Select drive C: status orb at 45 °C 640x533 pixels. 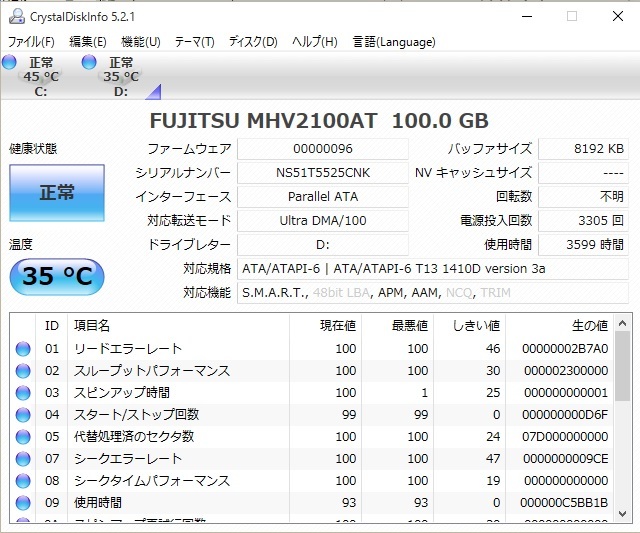tap(9, 62)
